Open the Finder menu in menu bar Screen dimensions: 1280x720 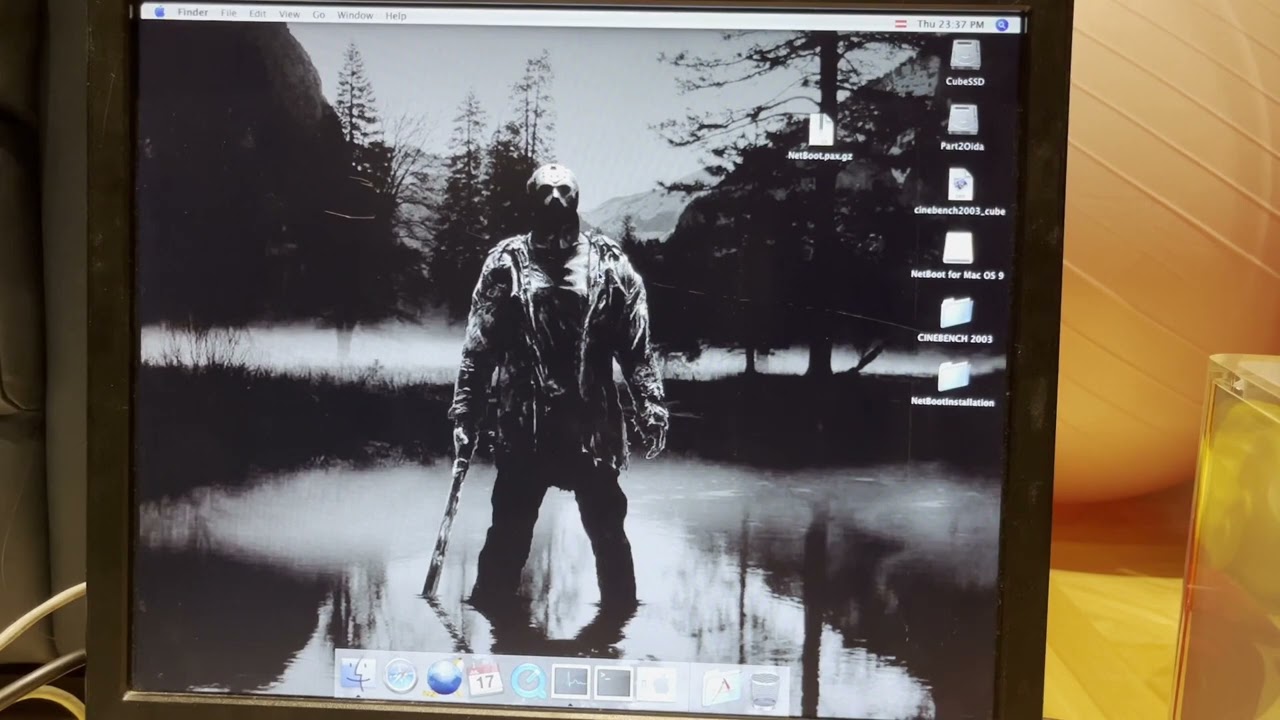tap(193, 13)
